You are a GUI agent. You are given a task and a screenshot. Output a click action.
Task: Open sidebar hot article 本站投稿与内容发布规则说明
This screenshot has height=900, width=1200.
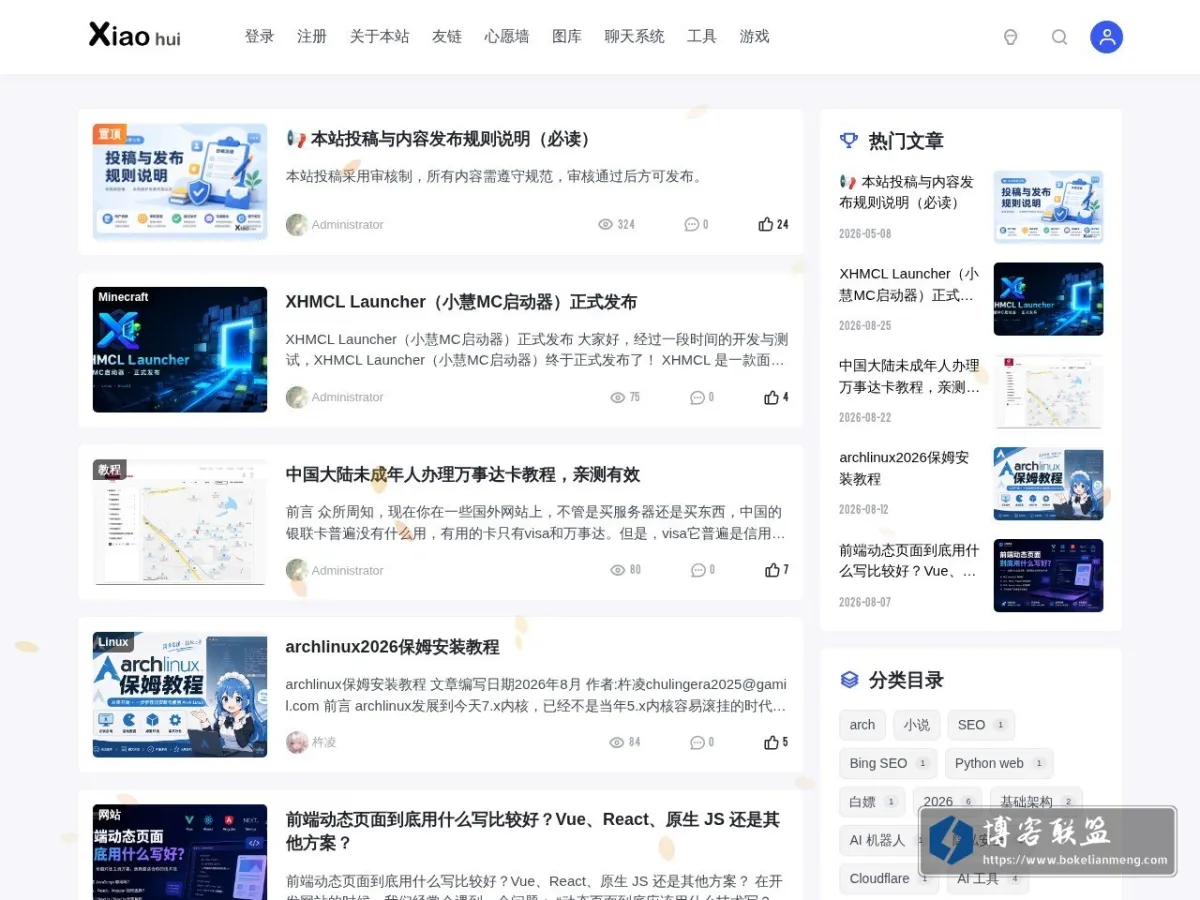tap(906, 192)
